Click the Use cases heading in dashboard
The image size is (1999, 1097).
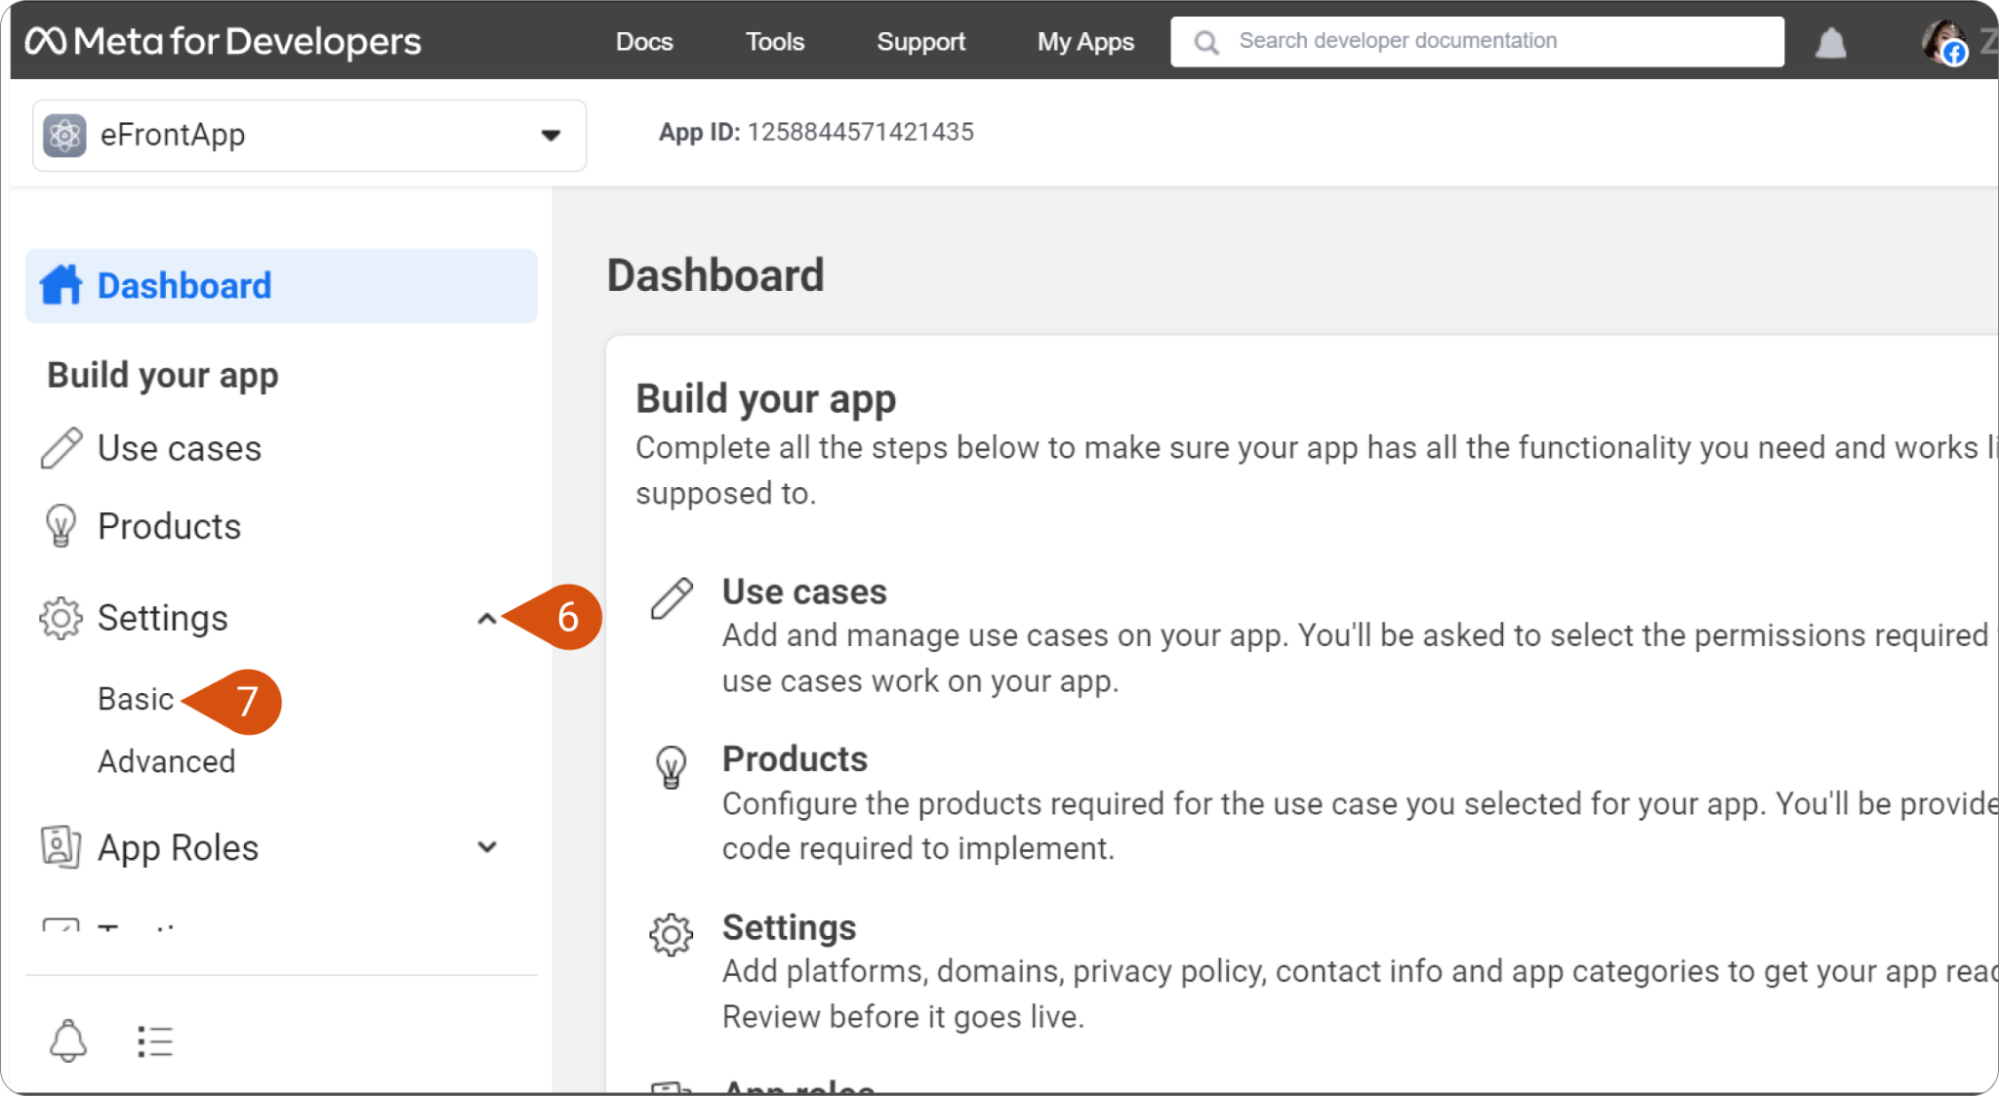coord(804,592)
